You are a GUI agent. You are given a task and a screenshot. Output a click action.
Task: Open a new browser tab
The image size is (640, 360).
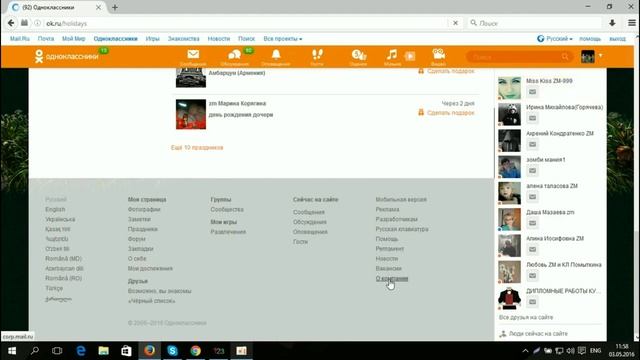tap(115, 7)
